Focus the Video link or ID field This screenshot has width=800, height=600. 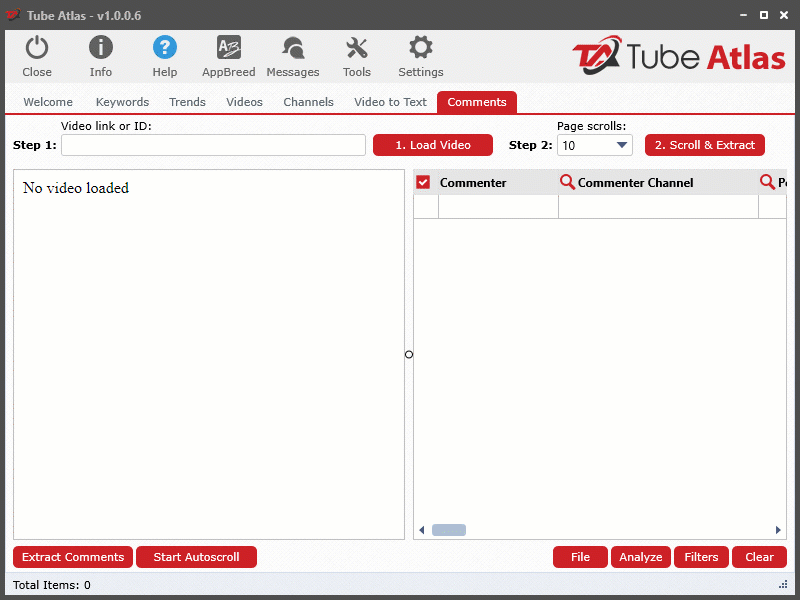pyautogui.click(x=213, y=145)
